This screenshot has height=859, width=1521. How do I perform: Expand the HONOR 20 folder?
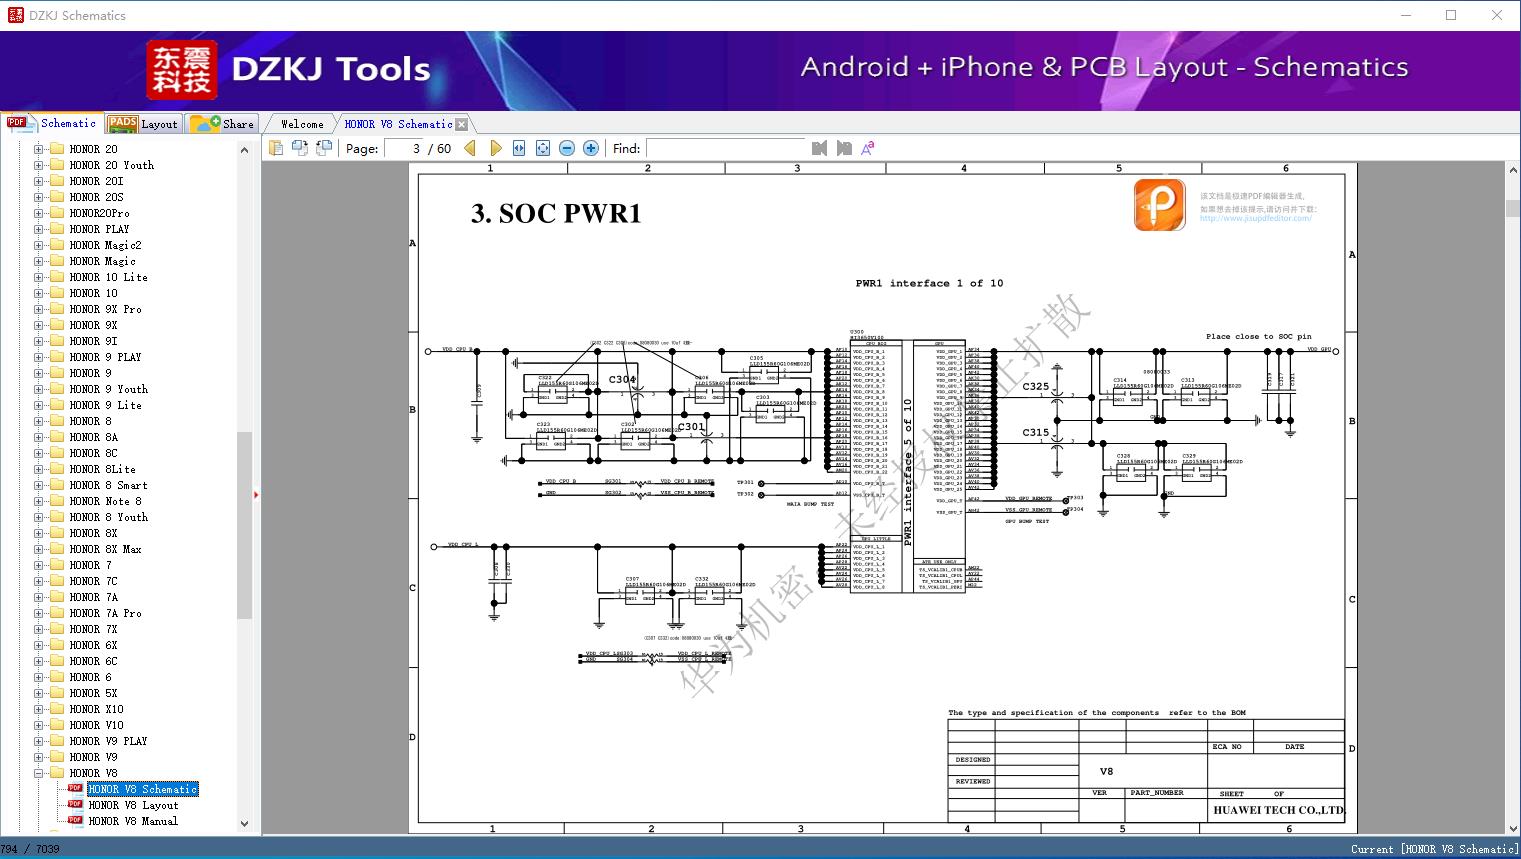click(x=38, y=149)
